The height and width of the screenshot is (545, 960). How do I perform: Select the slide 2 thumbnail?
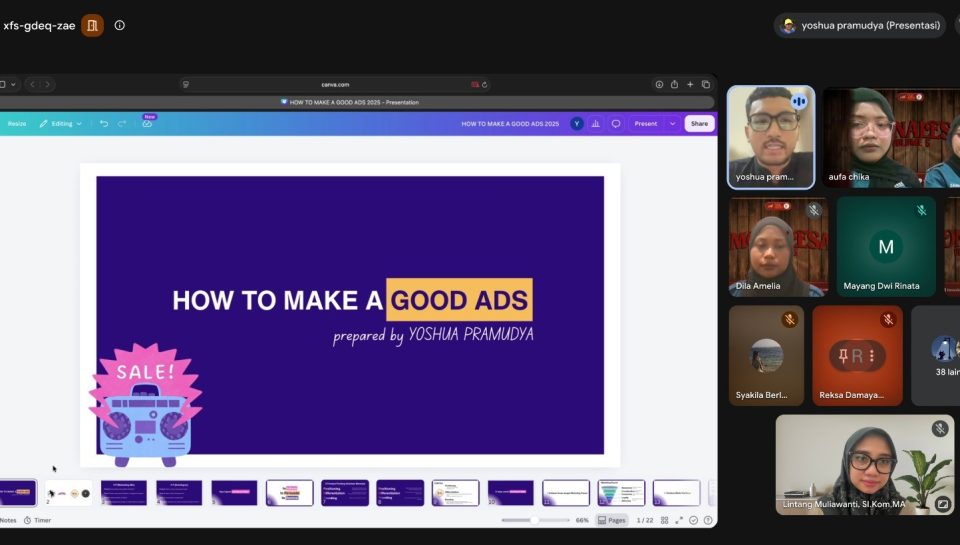(69, 493)
